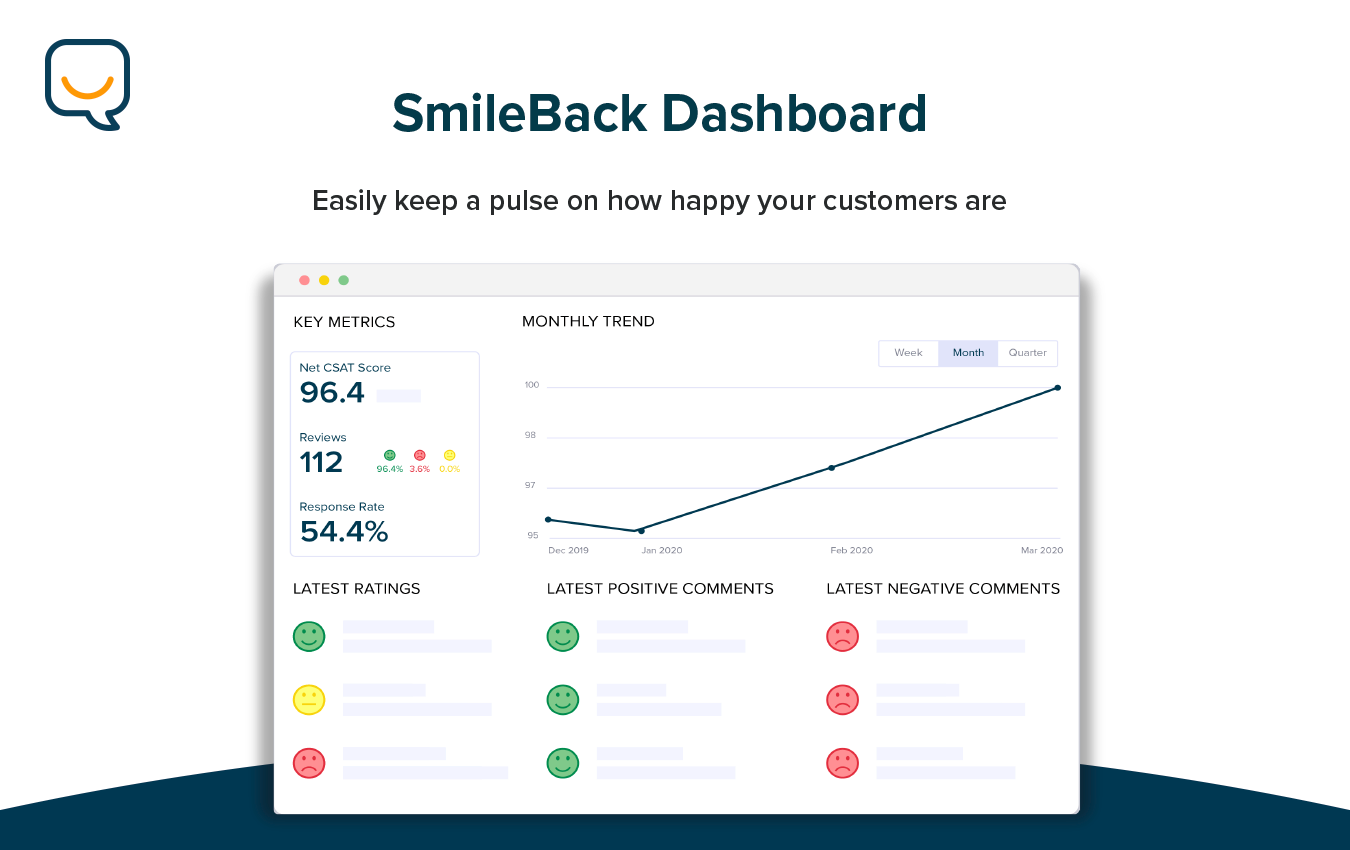Image resolution: width=1350 pixels, height=850 pixels.
Task: Click the green smiley beside the third positive comment
Action: (x=563, y=763)
